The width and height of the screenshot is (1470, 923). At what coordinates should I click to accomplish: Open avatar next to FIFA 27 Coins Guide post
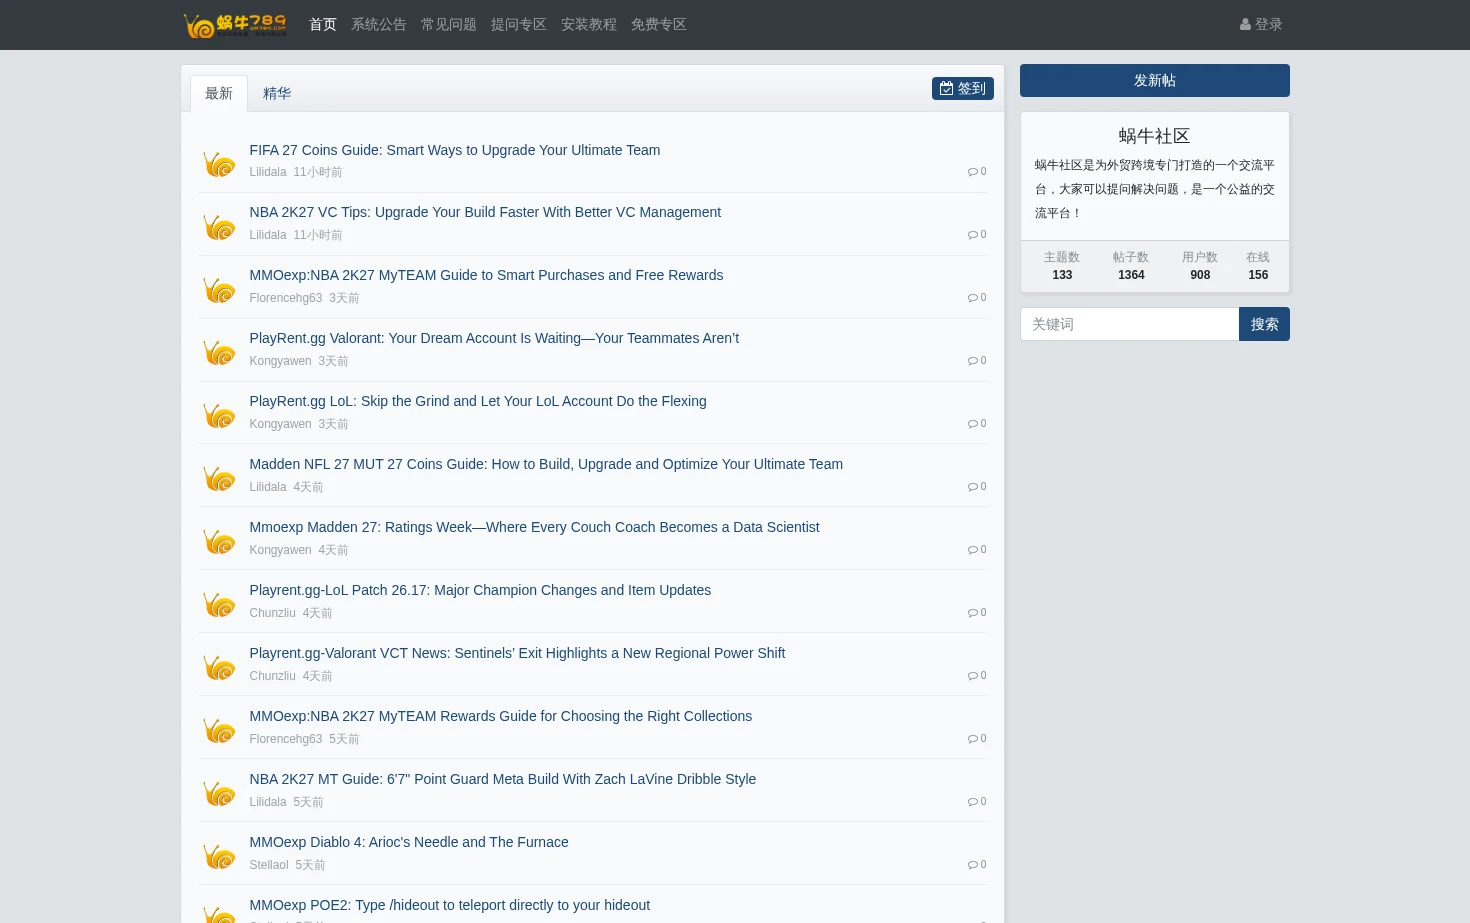tap(219, 163)
